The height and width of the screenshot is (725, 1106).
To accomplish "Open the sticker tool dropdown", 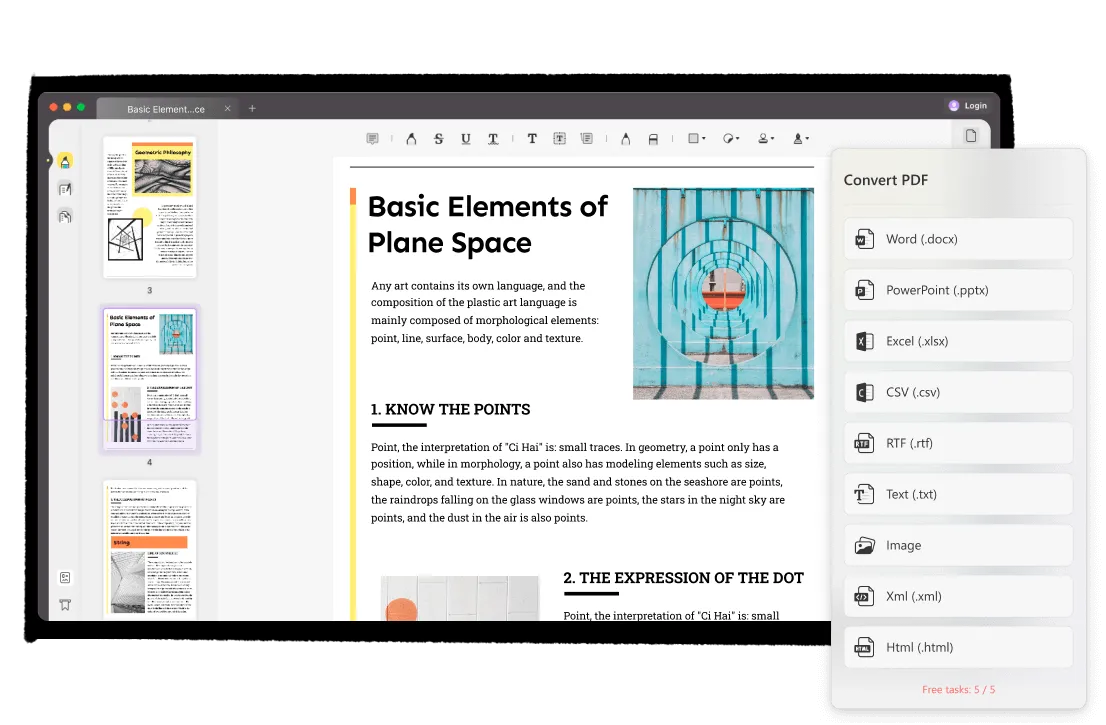I will (731, 139).
